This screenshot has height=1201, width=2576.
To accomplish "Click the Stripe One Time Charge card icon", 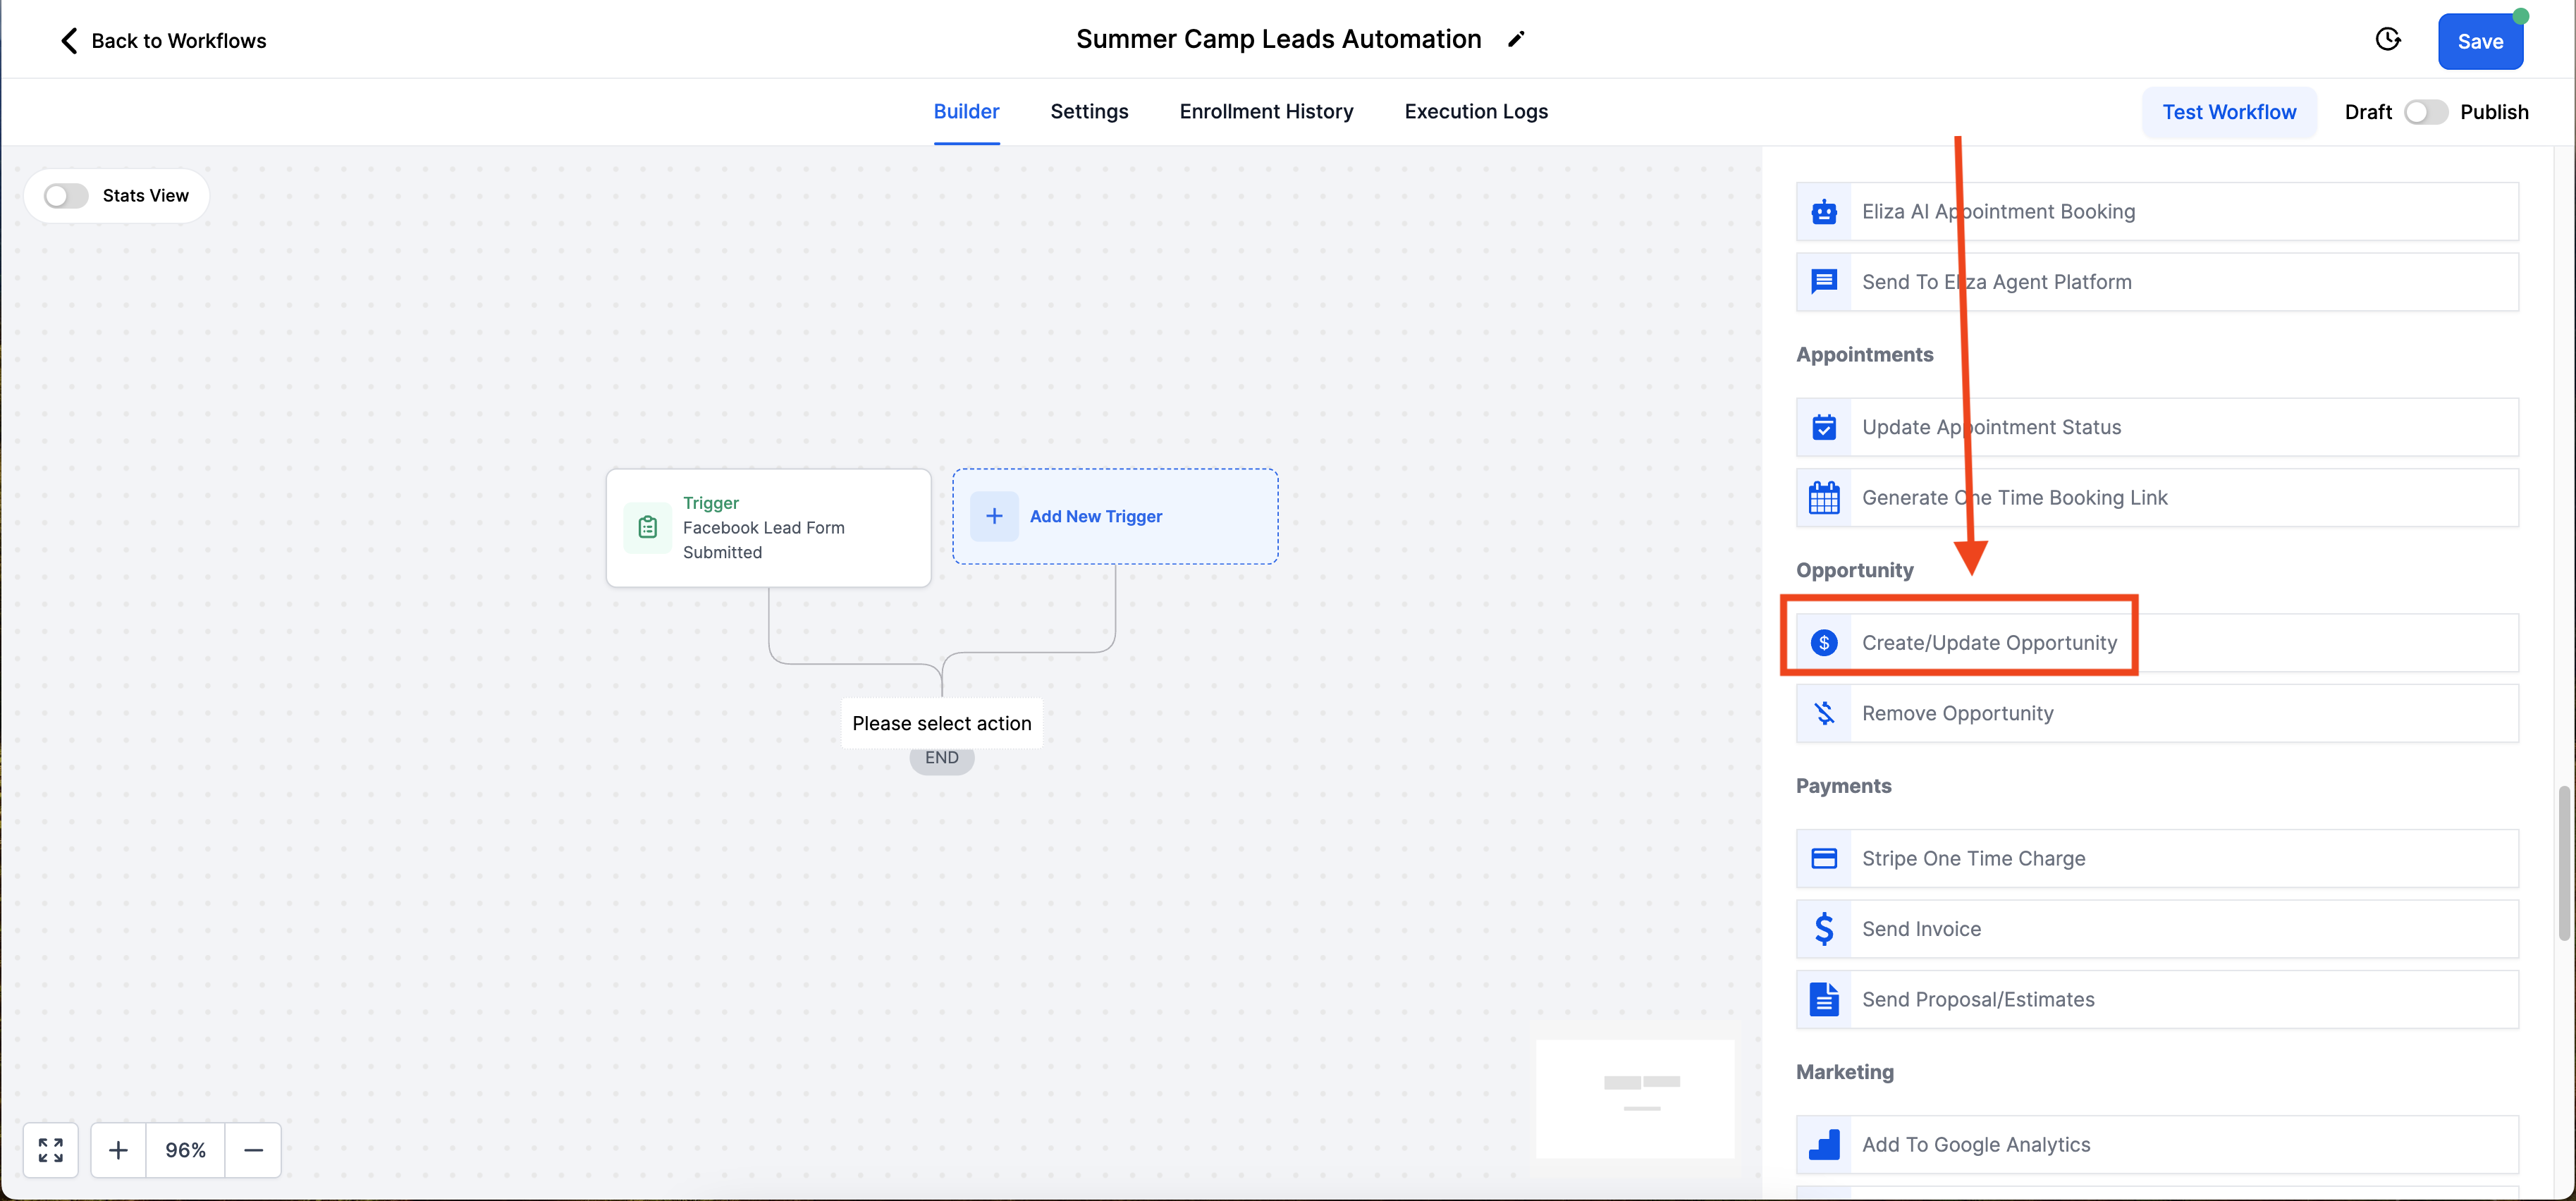I will 1824,858.
